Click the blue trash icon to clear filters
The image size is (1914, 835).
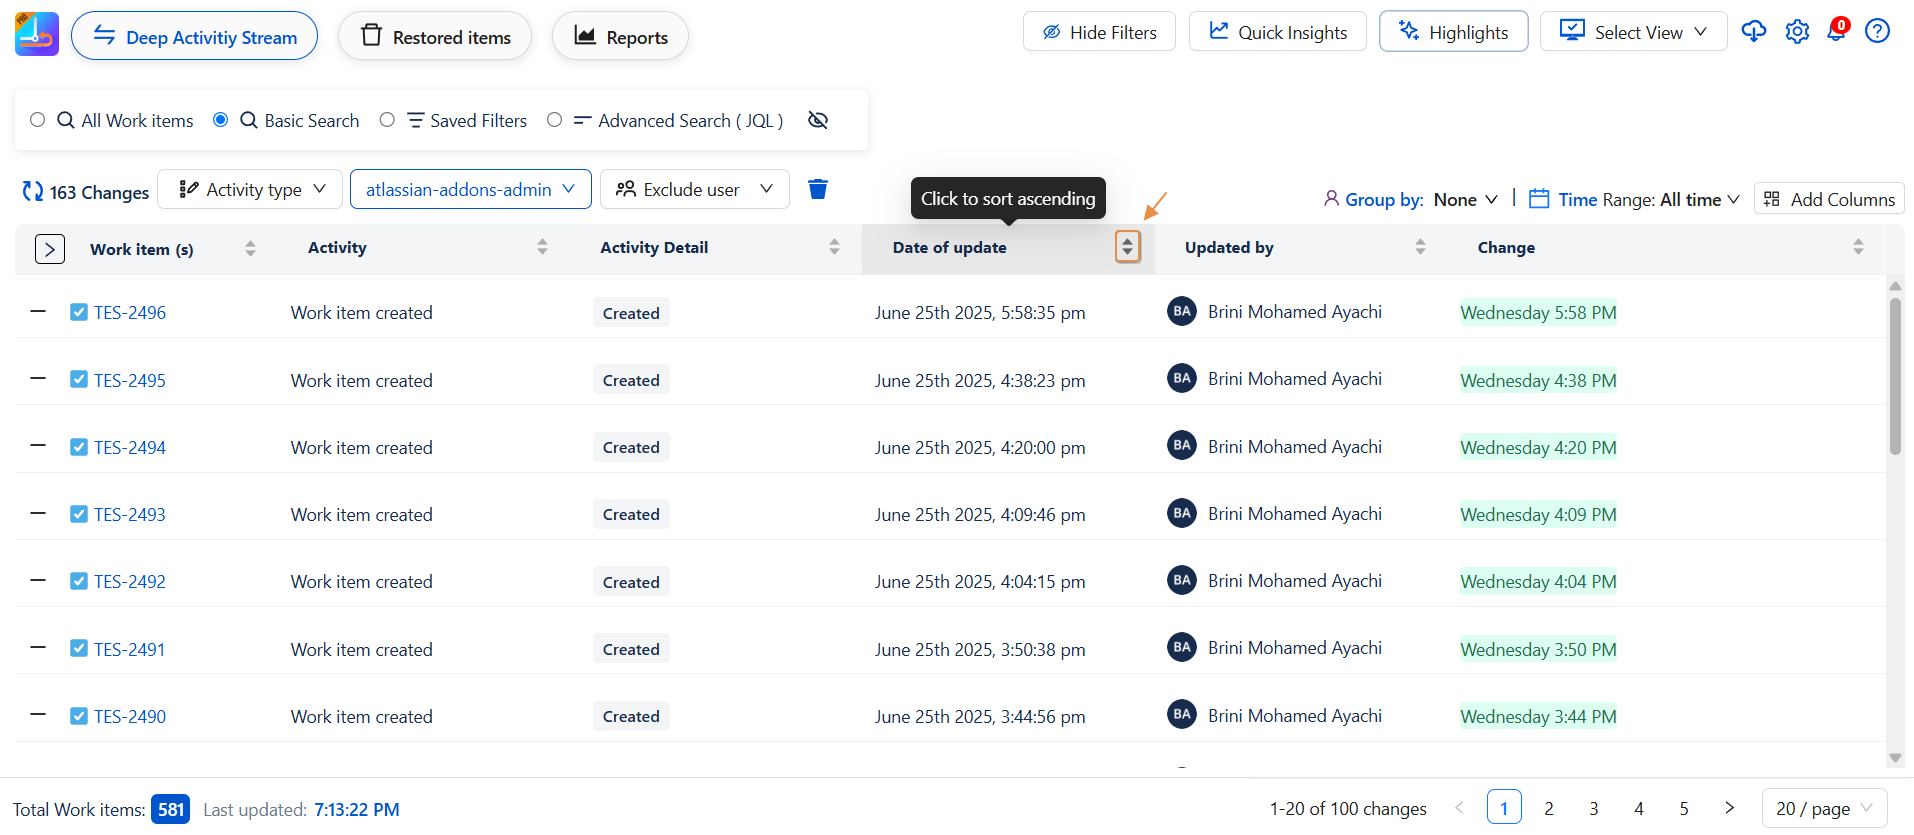[x=817, y=189]
